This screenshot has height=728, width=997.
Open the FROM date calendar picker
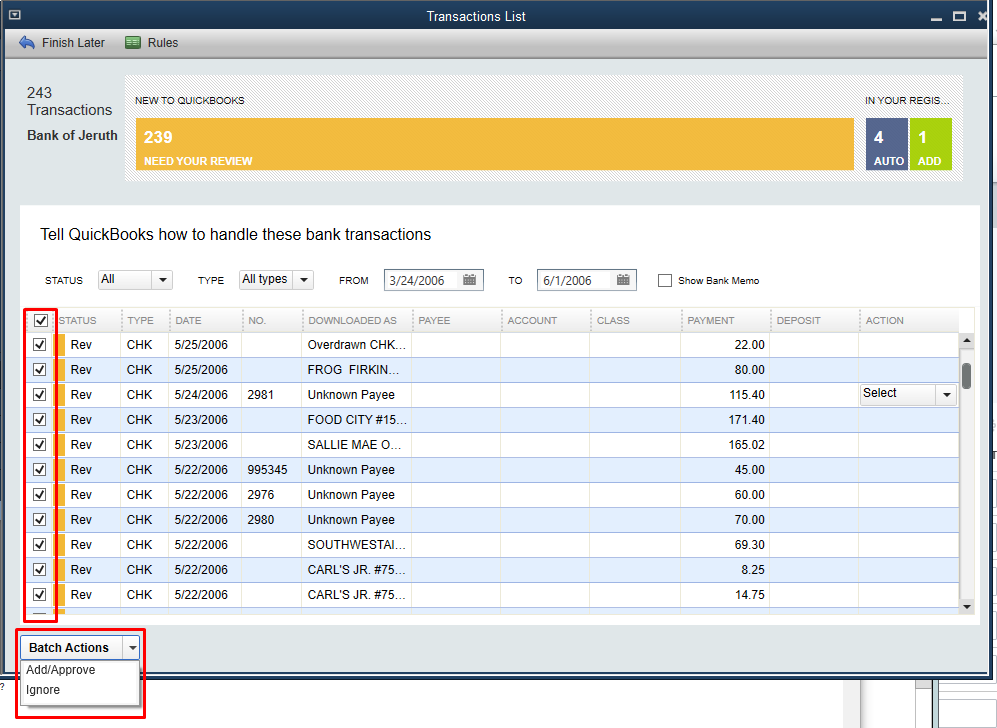point(469,280)
